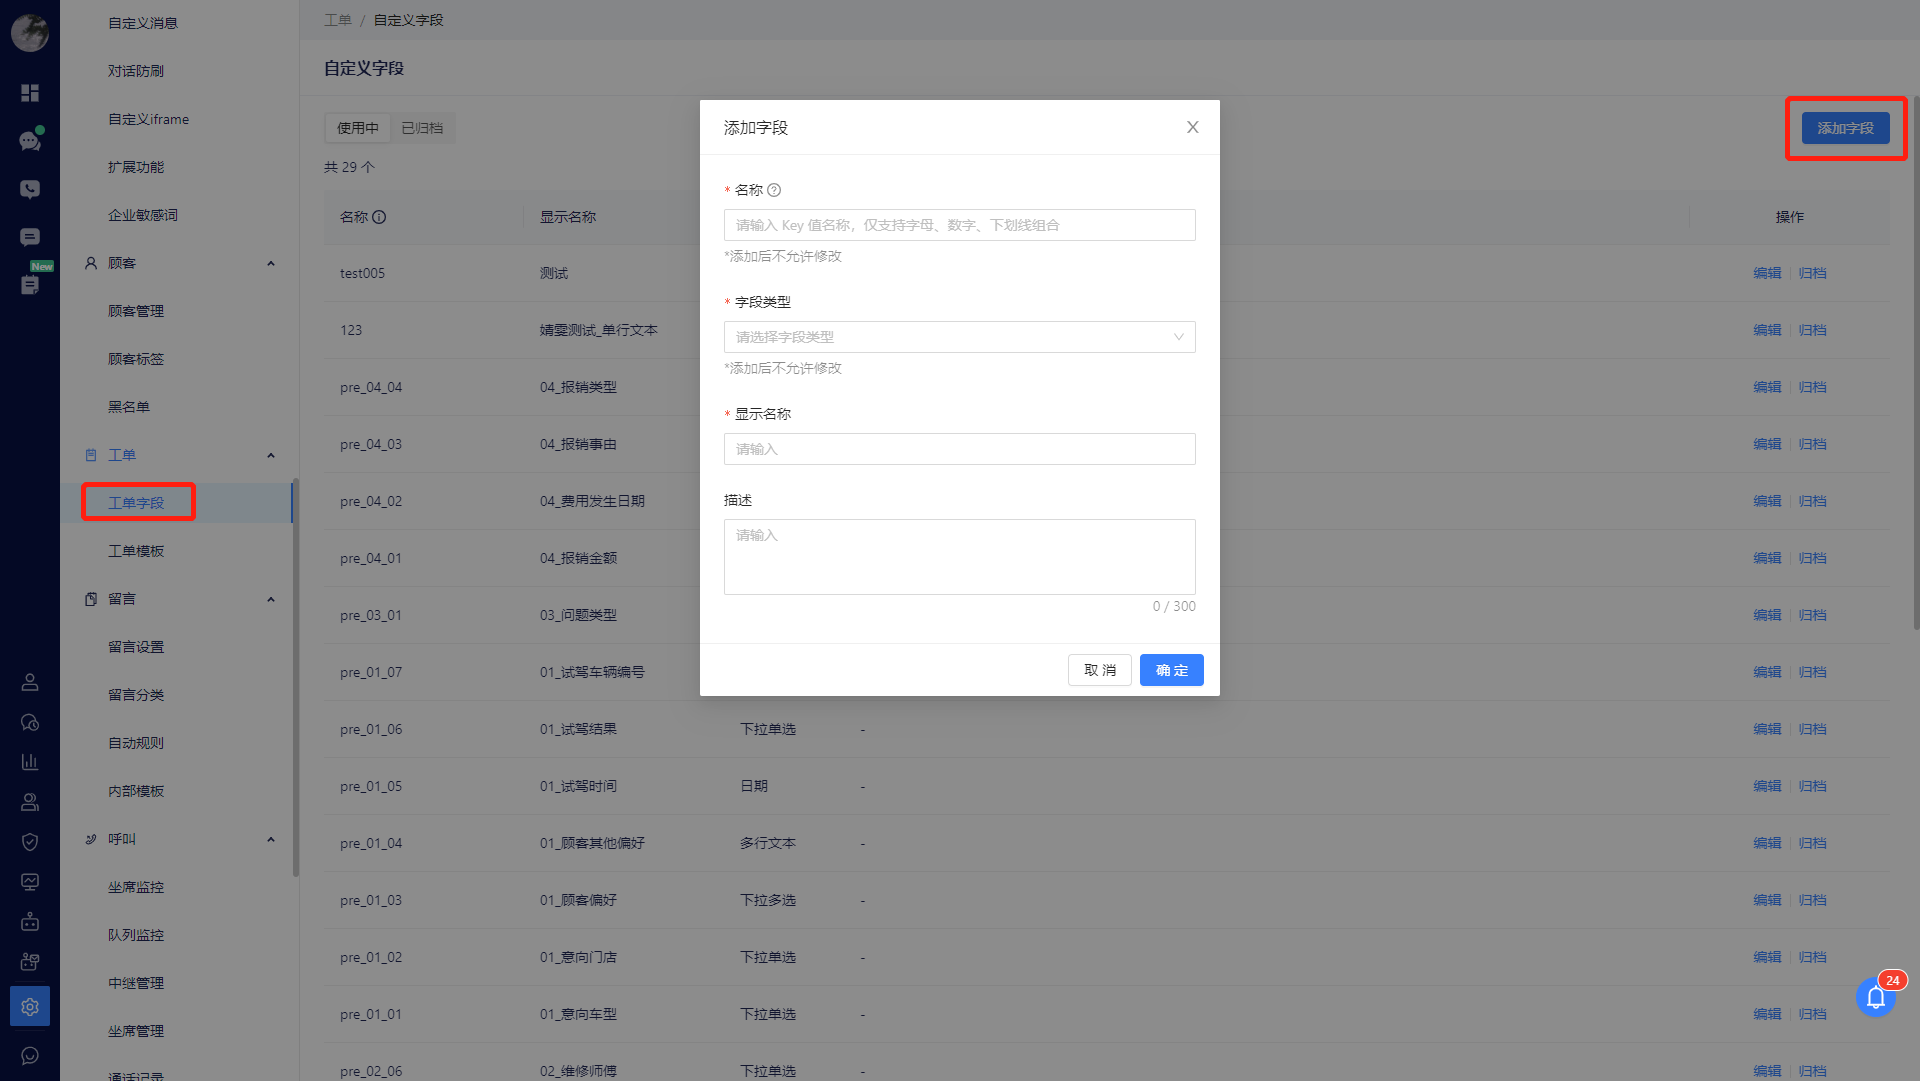The height and width of the screenshot is (1081, 1920).
Task: Open the monitor screen icon in sidebar
Action: coord(30,882)
